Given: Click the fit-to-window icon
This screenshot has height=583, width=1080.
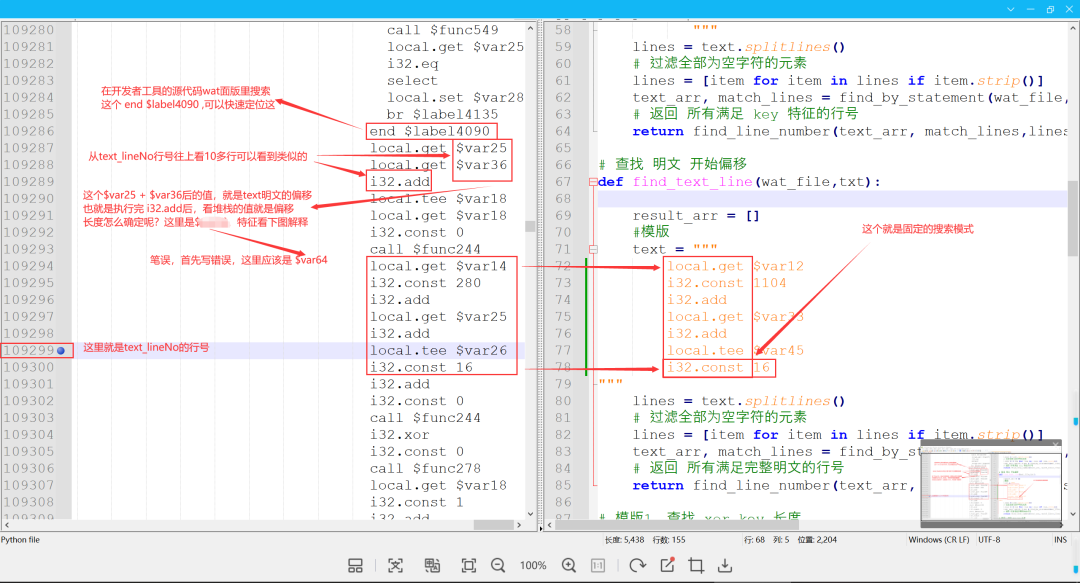Looking at the screenshot, I should click(468, 566).
